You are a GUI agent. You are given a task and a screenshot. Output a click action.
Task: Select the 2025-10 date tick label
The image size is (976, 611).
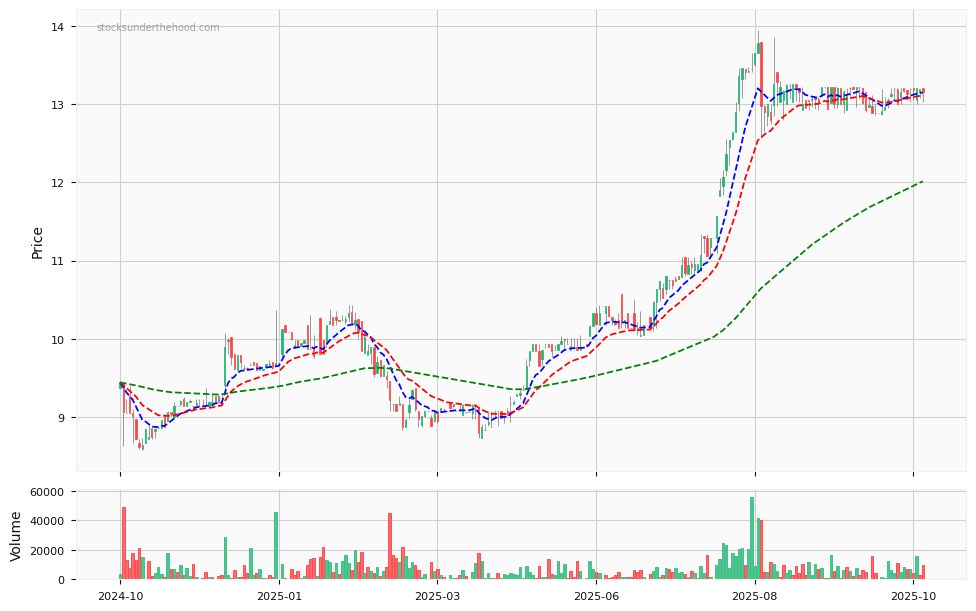(913, 596)
